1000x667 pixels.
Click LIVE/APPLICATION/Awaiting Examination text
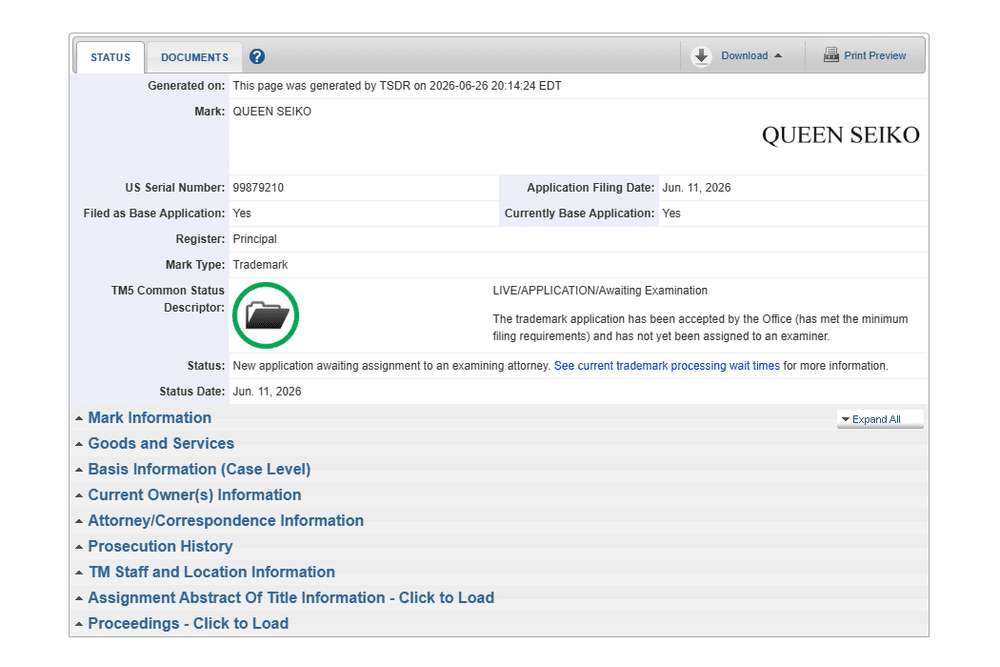coord(600,291)
